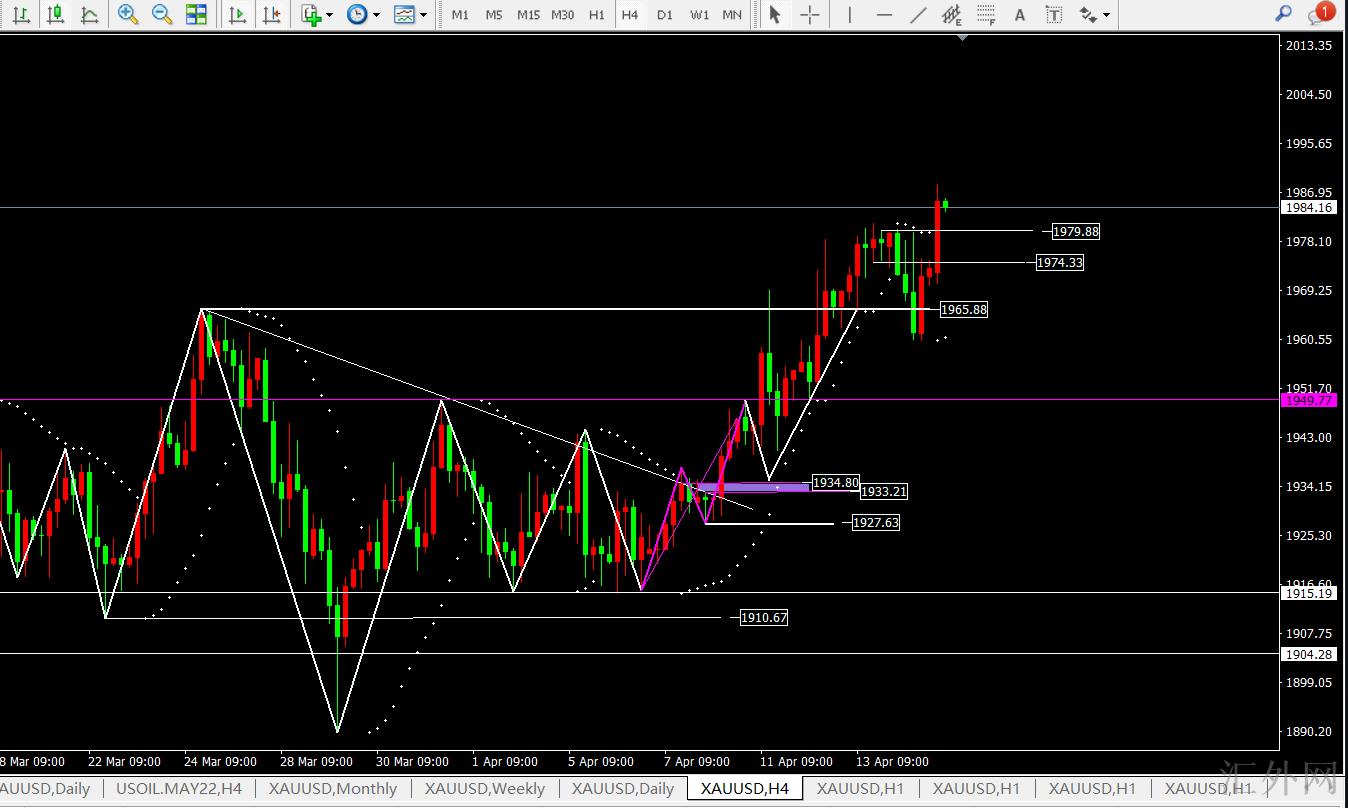Image resolution: width=1348 pixels, height=808 pixels.
Task: Open the XAUUSD,Monthly chart tab
Action: point(333,789)
